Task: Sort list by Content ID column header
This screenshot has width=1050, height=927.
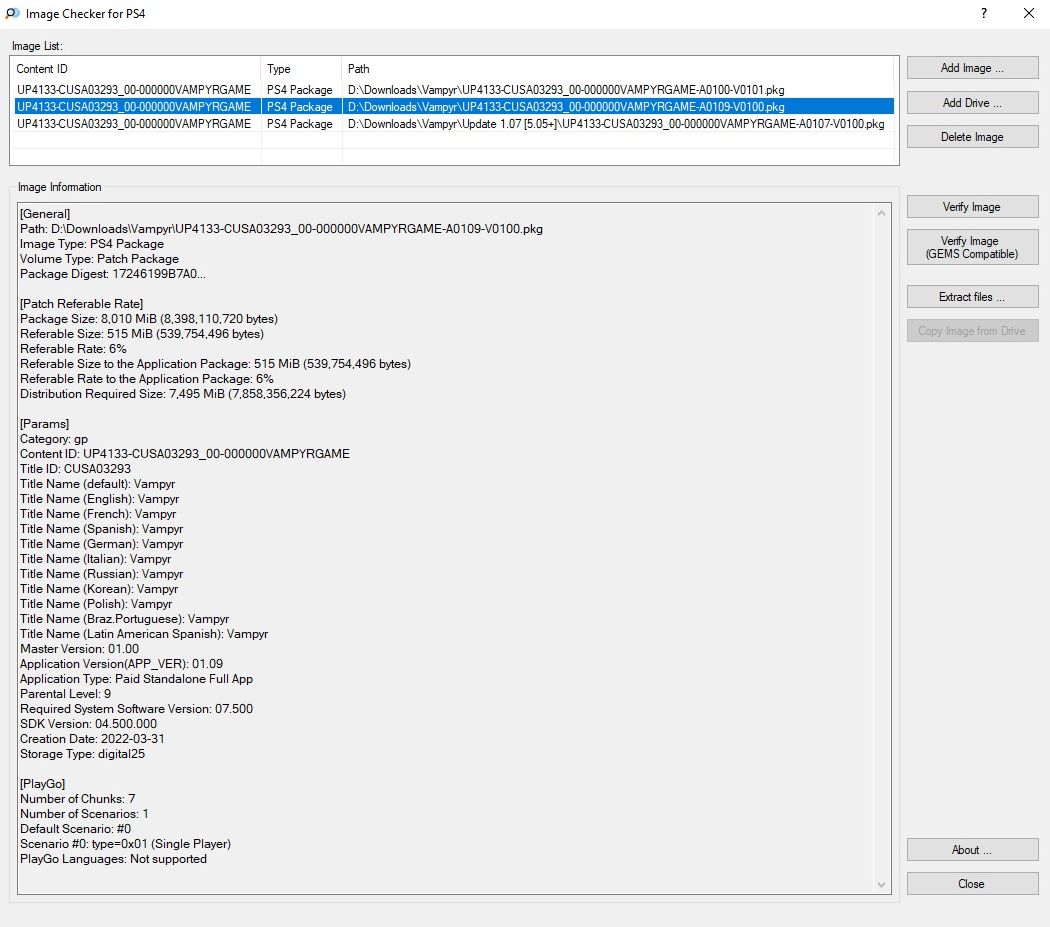Action: 135,69
